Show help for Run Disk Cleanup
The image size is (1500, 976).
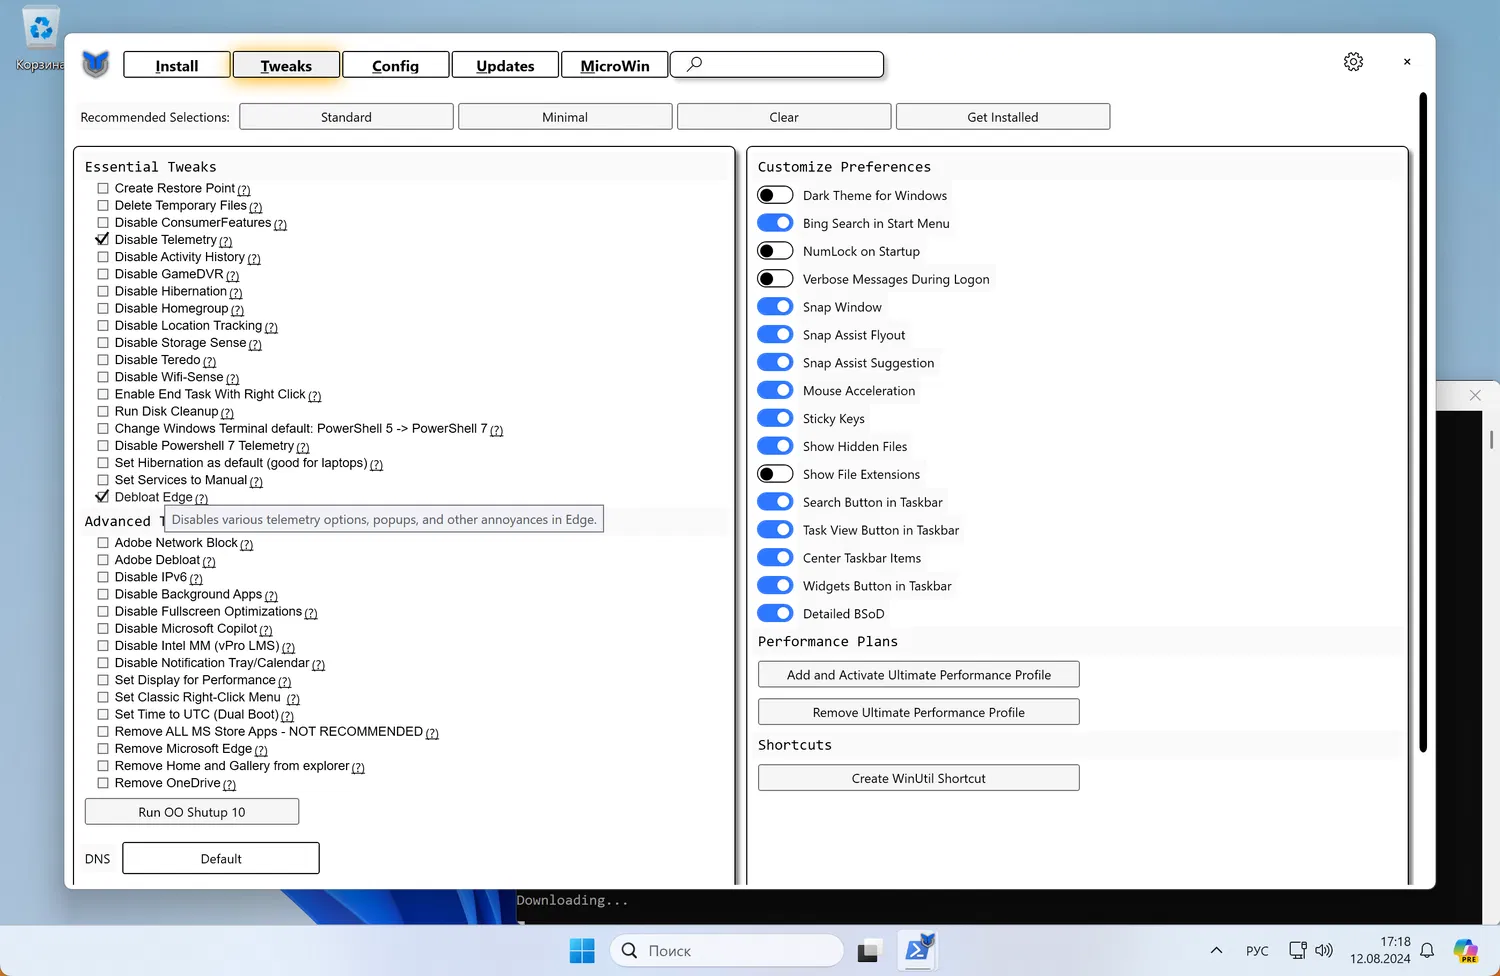pyautogui.click(x=227, y=413)
